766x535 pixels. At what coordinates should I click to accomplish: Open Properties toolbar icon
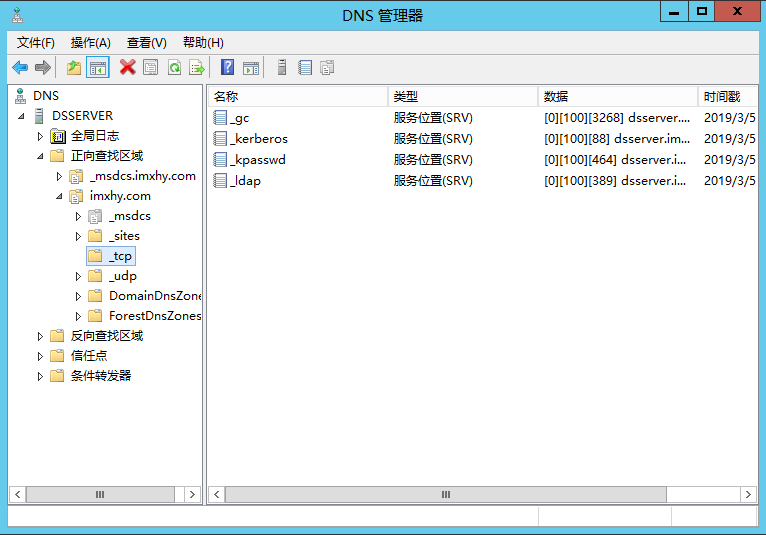150,67
